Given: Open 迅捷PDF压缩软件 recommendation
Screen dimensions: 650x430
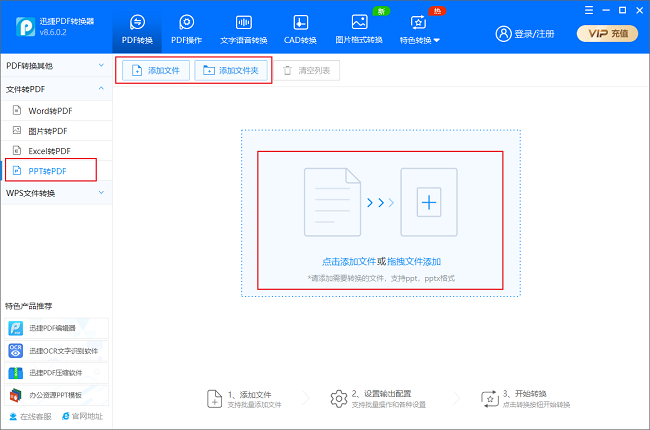Looking at the screenshot, I should [56, 373].
